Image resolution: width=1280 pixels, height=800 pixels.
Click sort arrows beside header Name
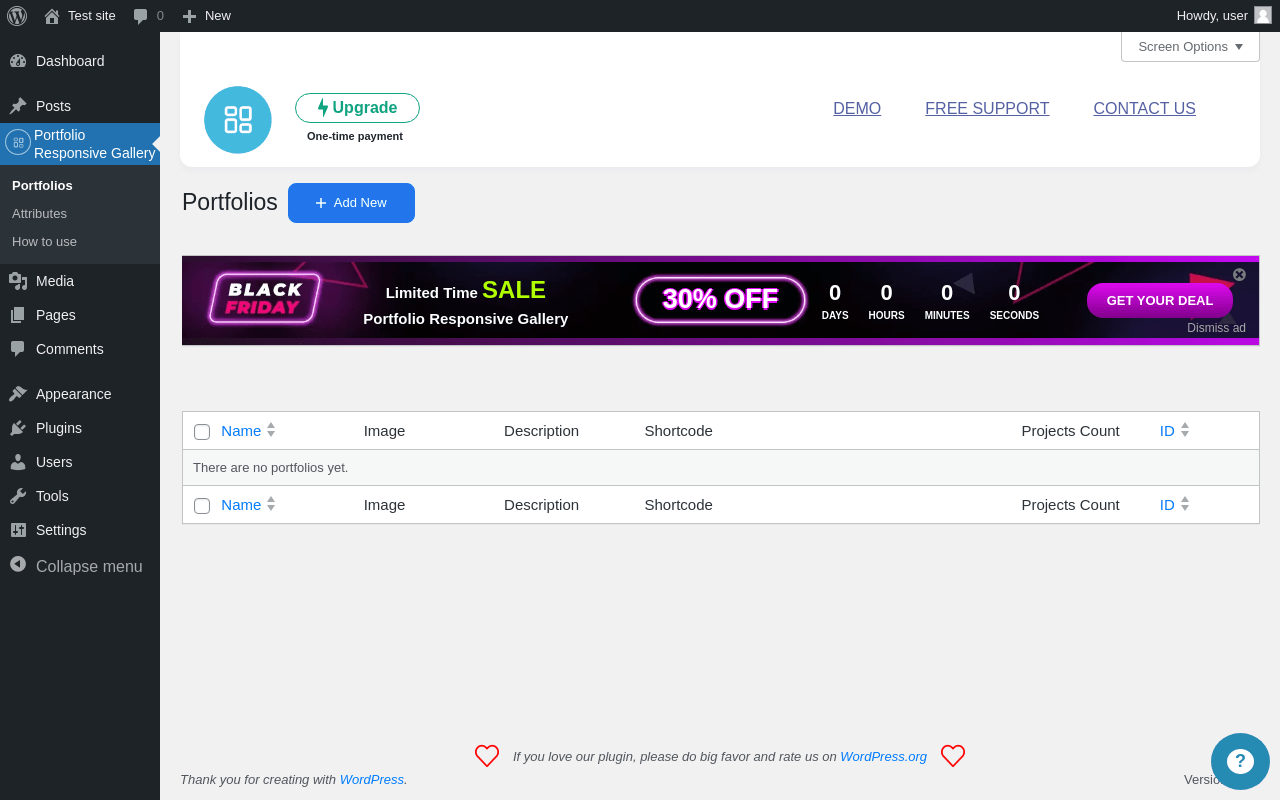pyautogui.click(x=271, y=430)
